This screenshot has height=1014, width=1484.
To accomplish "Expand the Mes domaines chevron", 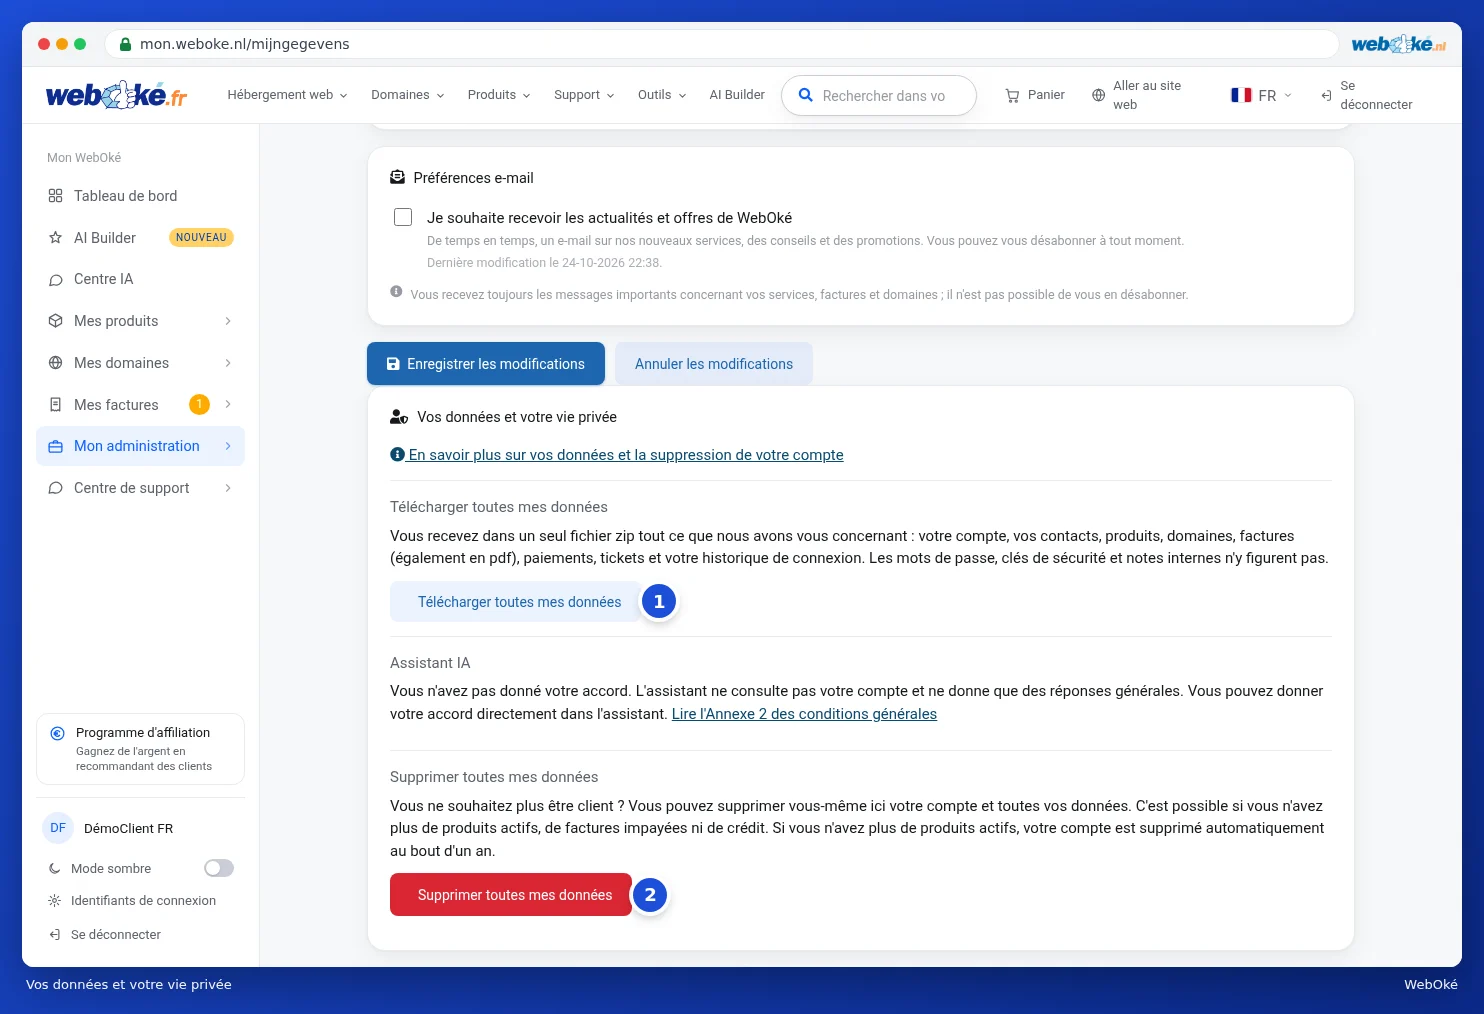I will (228, 363).
